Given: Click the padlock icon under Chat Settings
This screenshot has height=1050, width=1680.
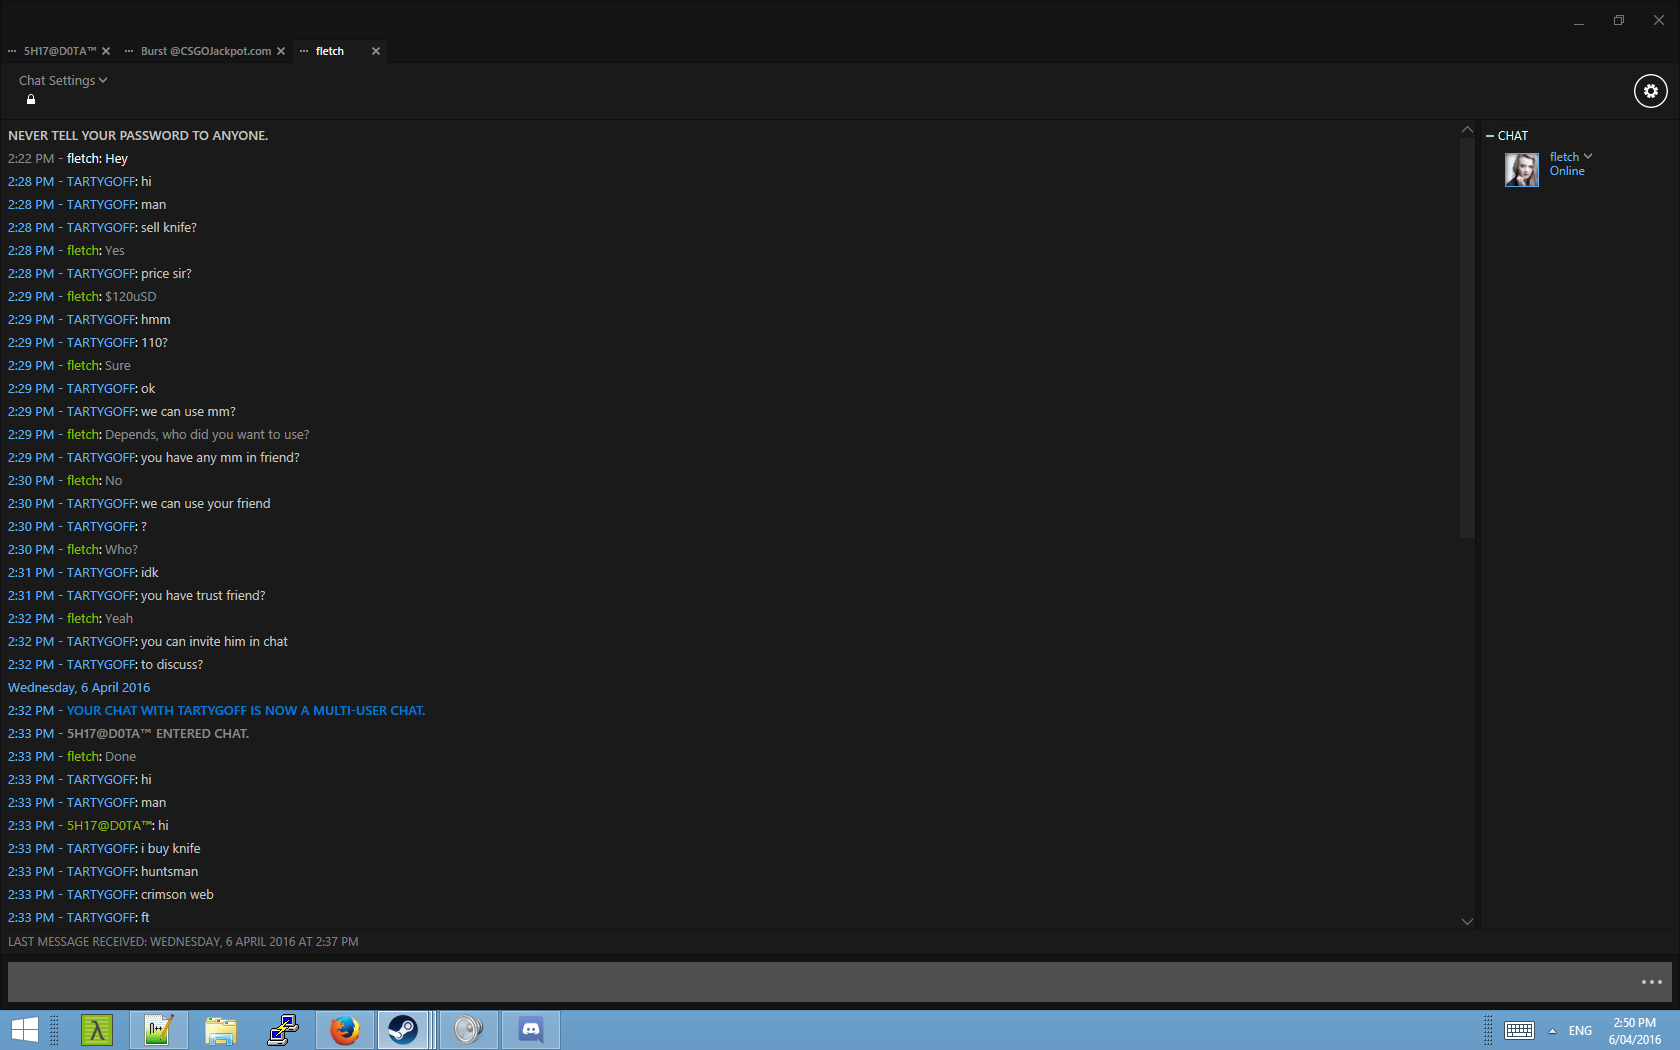Looking at the screenshot, I should [31, 100].
